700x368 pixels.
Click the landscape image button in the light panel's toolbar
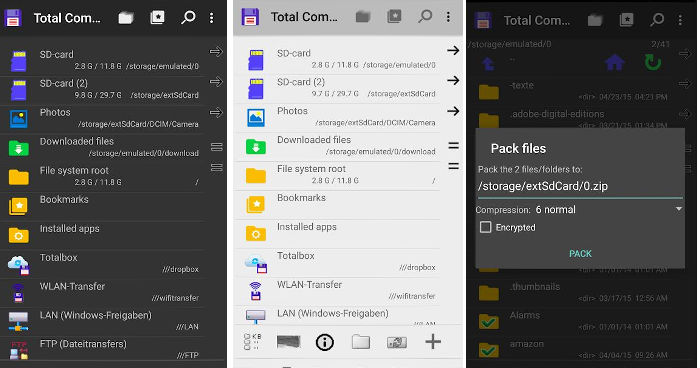289,342
